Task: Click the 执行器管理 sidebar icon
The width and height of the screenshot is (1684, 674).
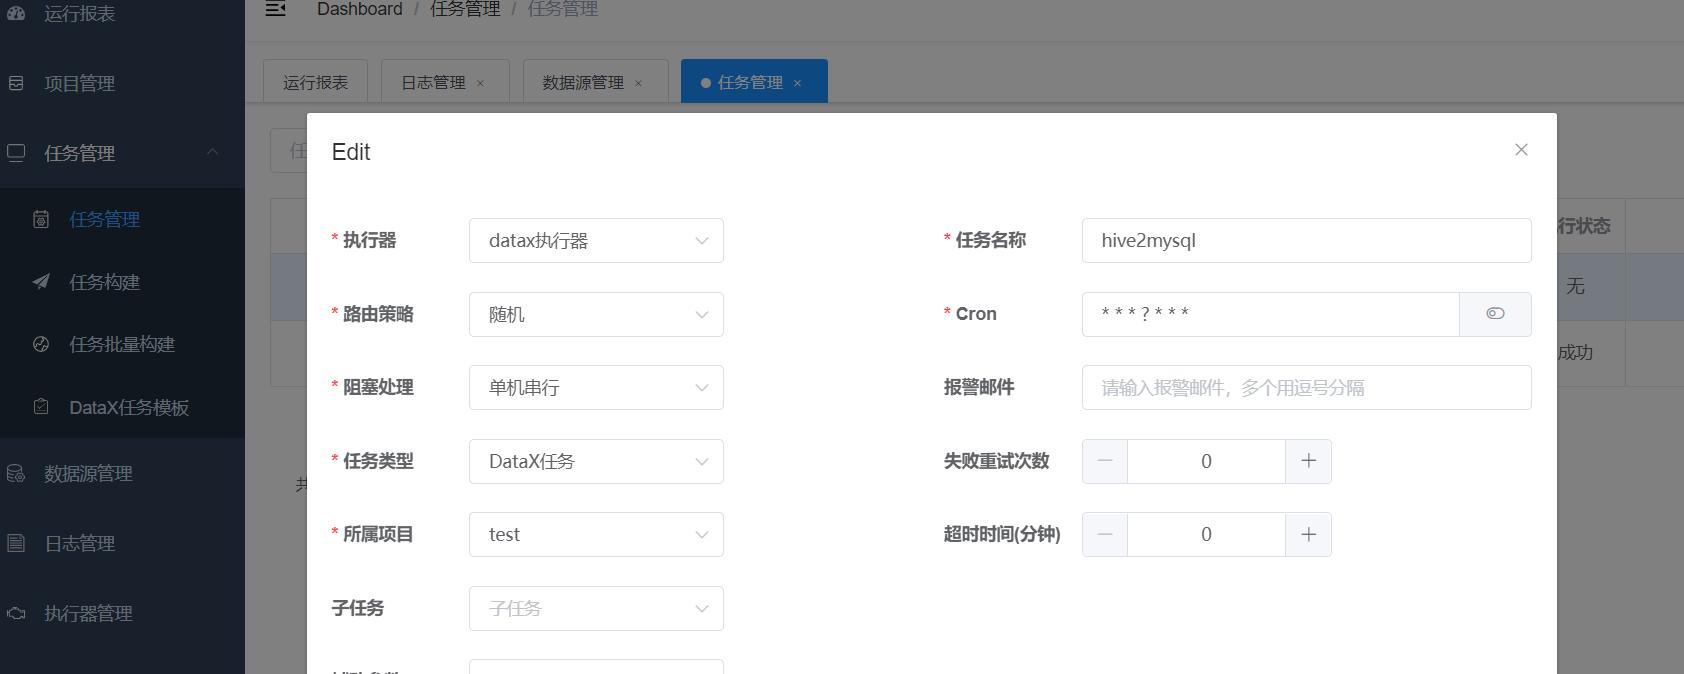Action: coord(16,613)
